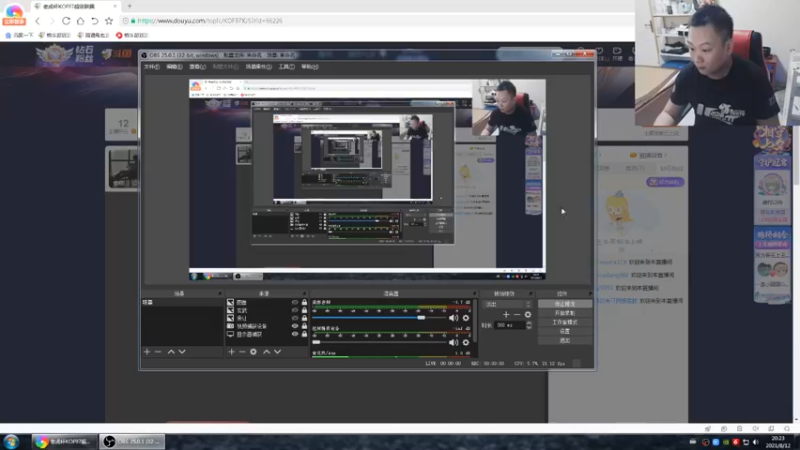Hide the 显示器捕获 source via eye
The image size is (800, 450).
[x=295, y=334]
